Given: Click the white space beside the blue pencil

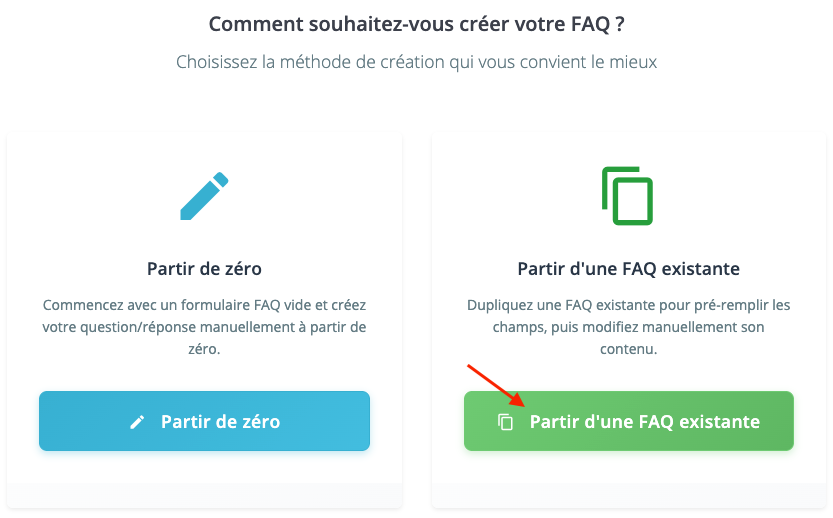Looking at the screenshot, I should click(x=90, y=197).
